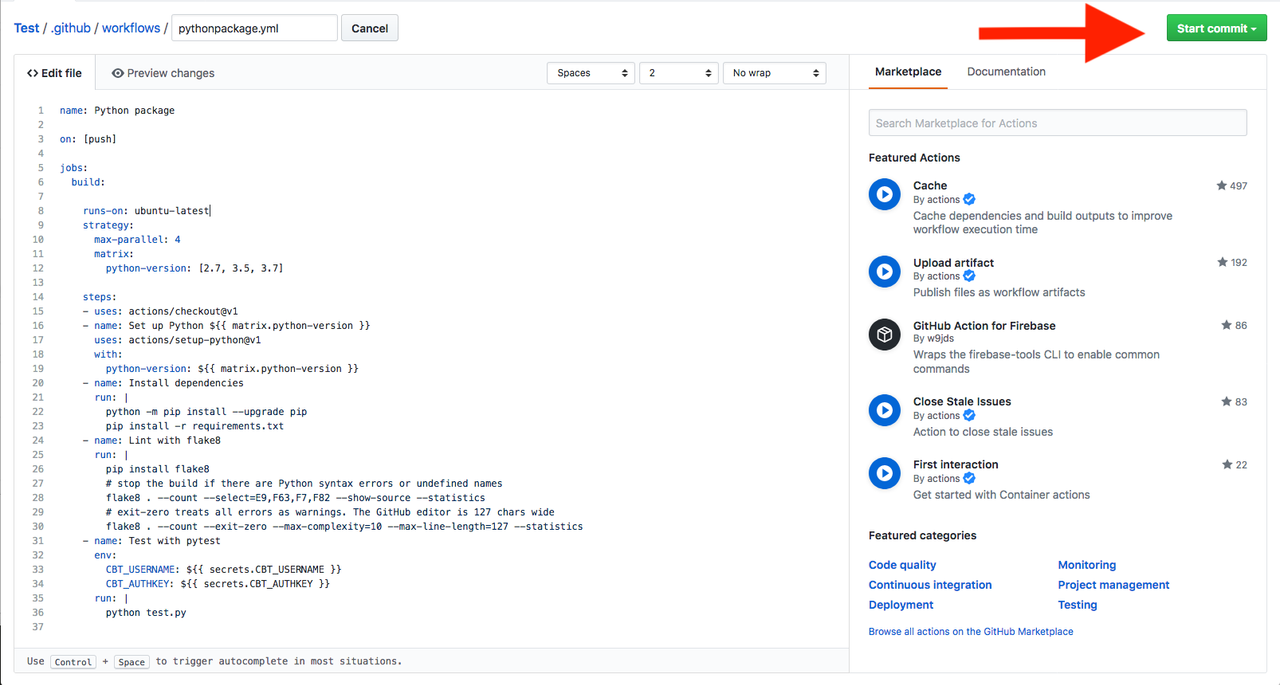Screen dimensions: 1280x685
Task: Open the Spaces indent mode dropdown
Action: [591, 73]
